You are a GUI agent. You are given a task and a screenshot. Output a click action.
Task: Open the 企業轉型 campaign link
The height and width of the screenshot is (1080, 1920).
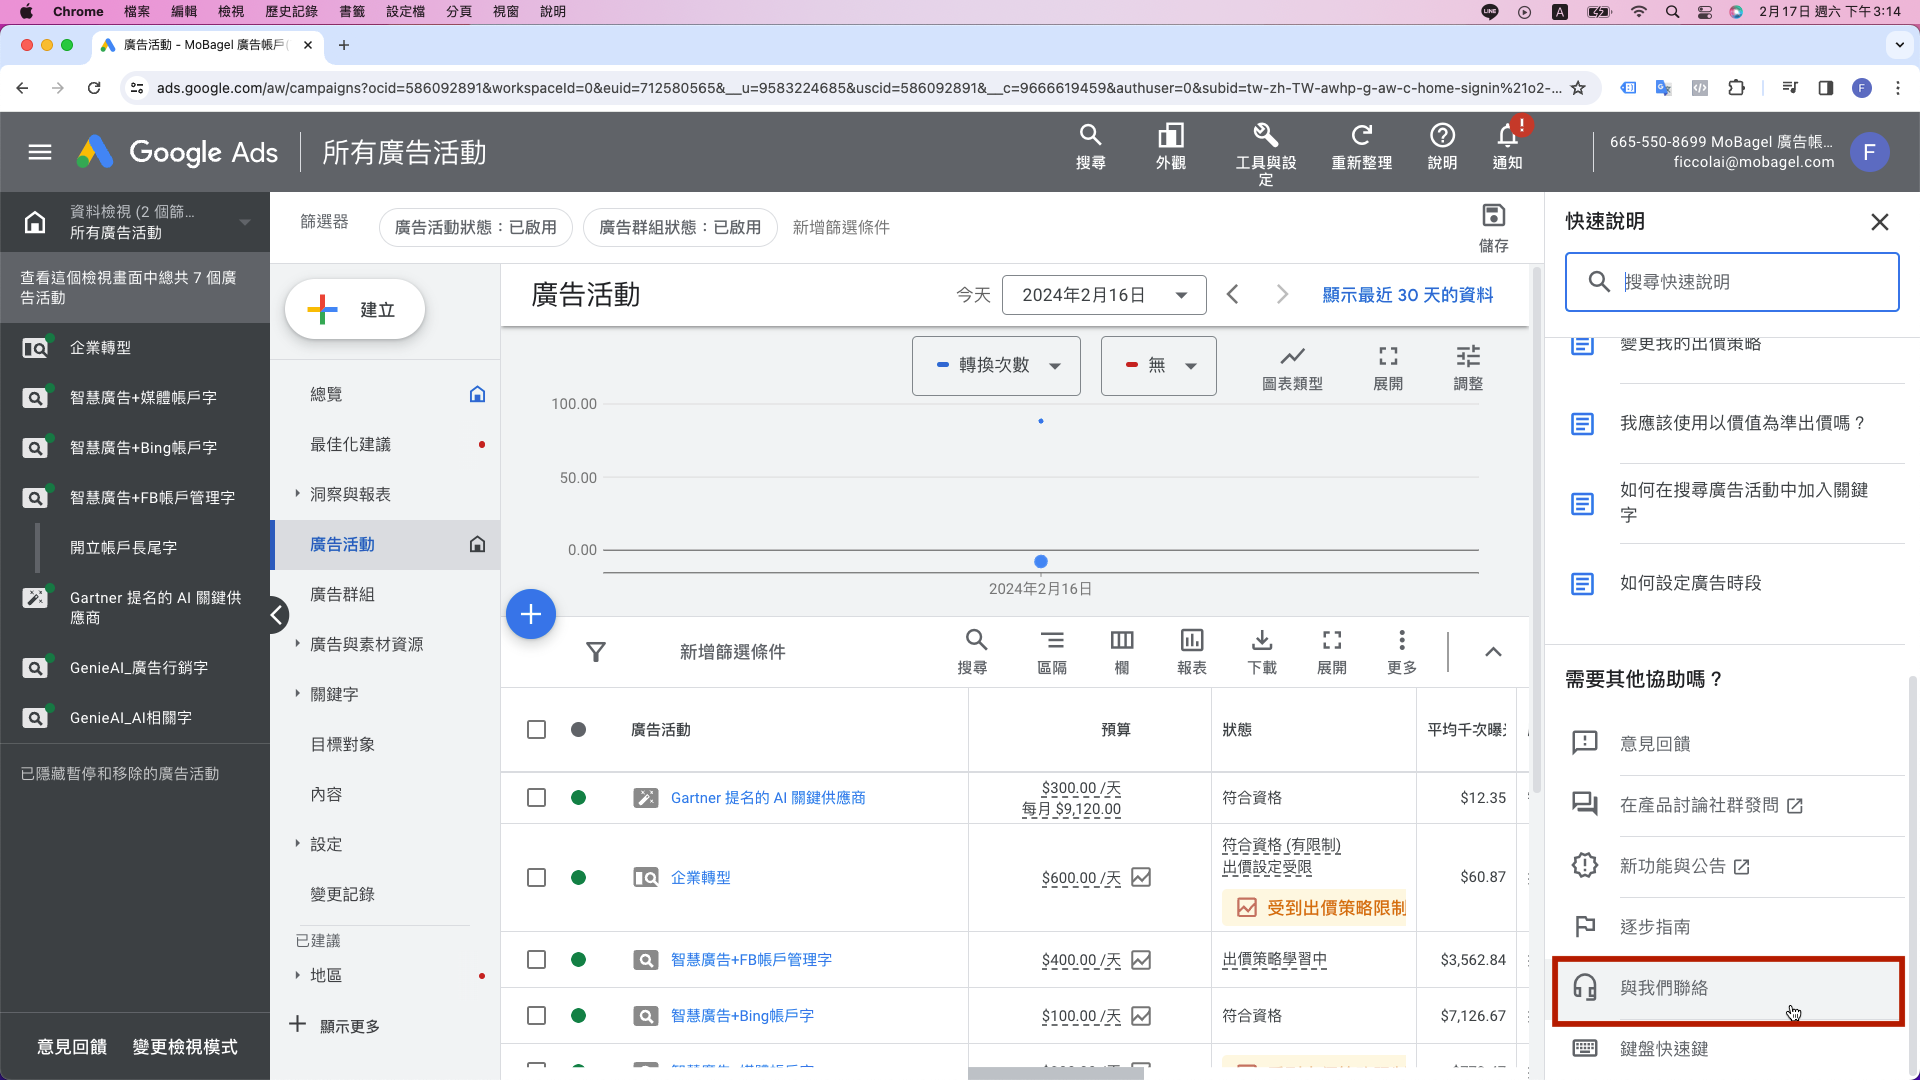pyautogui.click(x=700, y=878)
